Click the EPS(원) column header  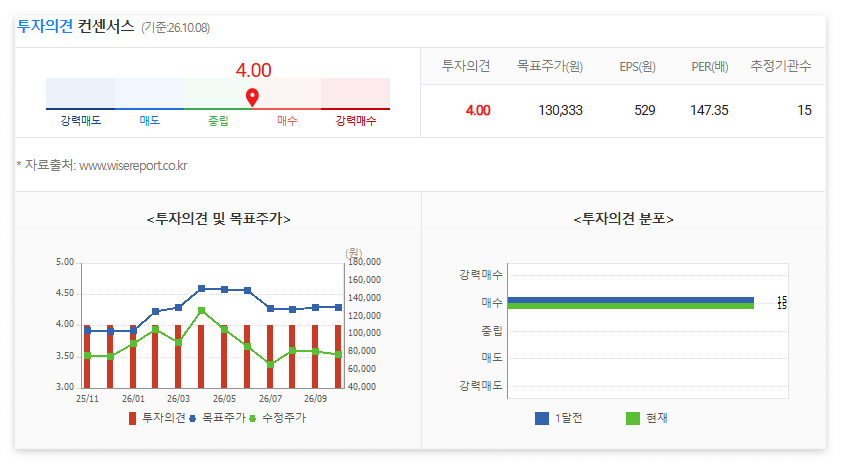click(x=637, y=67)
